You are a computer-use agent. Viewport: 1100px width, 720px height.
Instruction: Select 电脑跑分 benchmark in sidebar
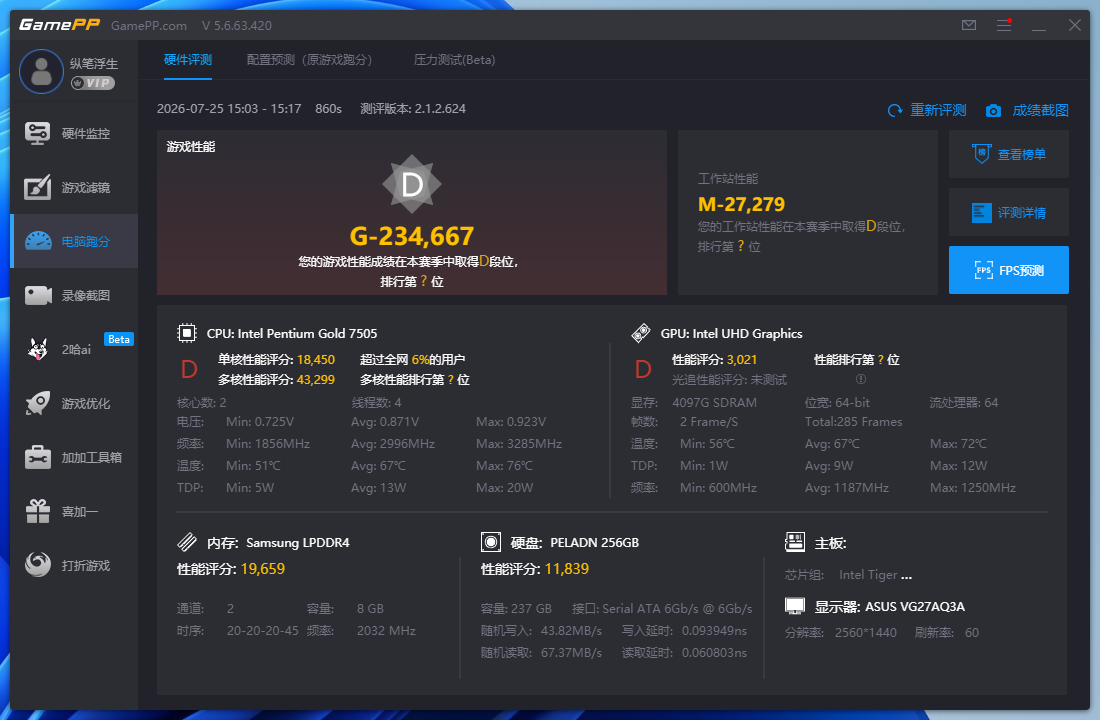pos(74,241)
